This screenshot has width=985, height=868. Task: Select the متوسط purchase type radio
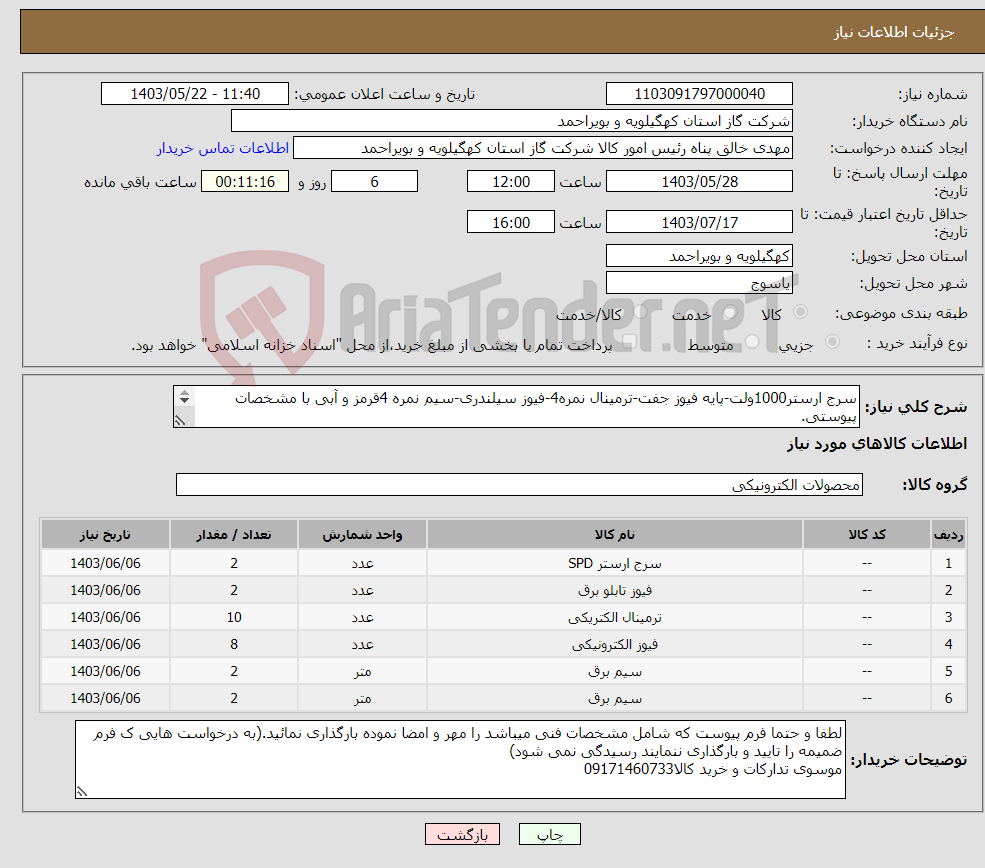(752, 342)
